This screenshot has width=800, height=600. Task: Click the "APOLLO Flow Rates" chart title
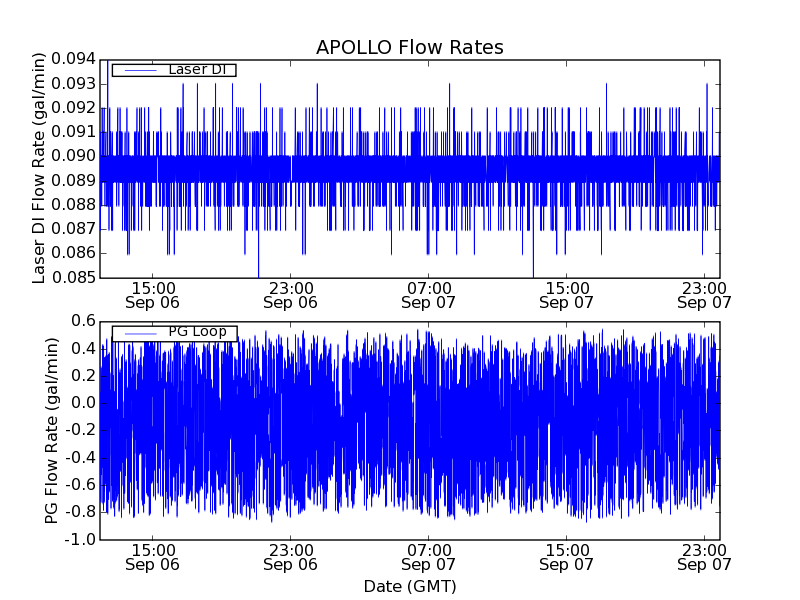tap(409, 47)
